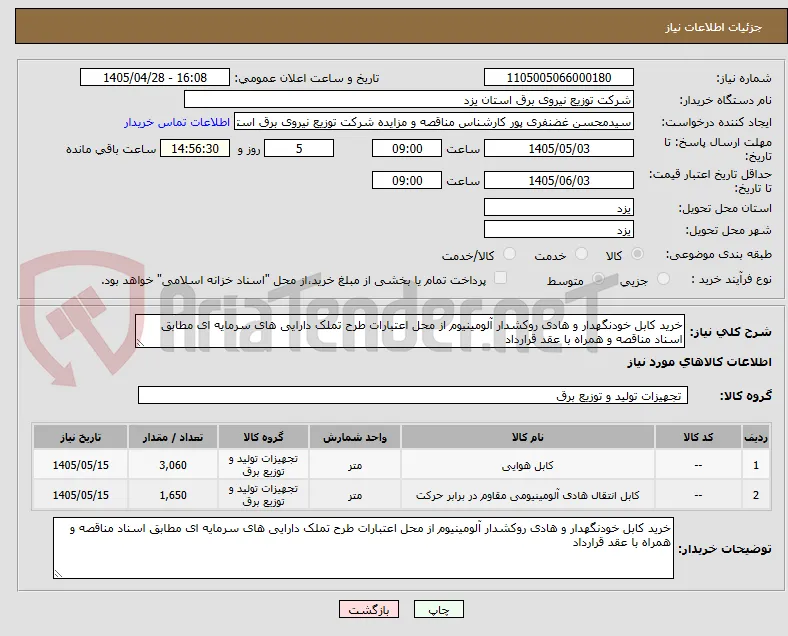Click the کابل هوایی item name cell
Image resolution: width=788 pixels, height=636 pixels.
[x=528, y=465]
